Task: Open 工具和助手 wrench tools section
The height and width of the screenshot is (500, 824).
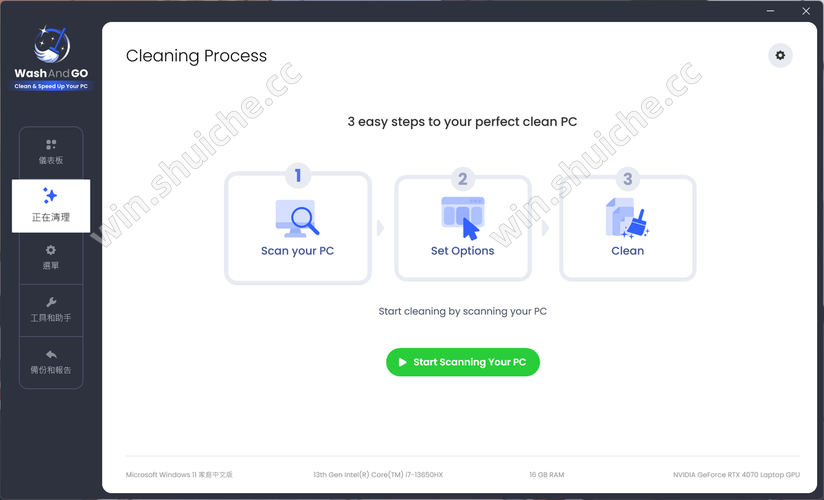Action: [51, 310]
